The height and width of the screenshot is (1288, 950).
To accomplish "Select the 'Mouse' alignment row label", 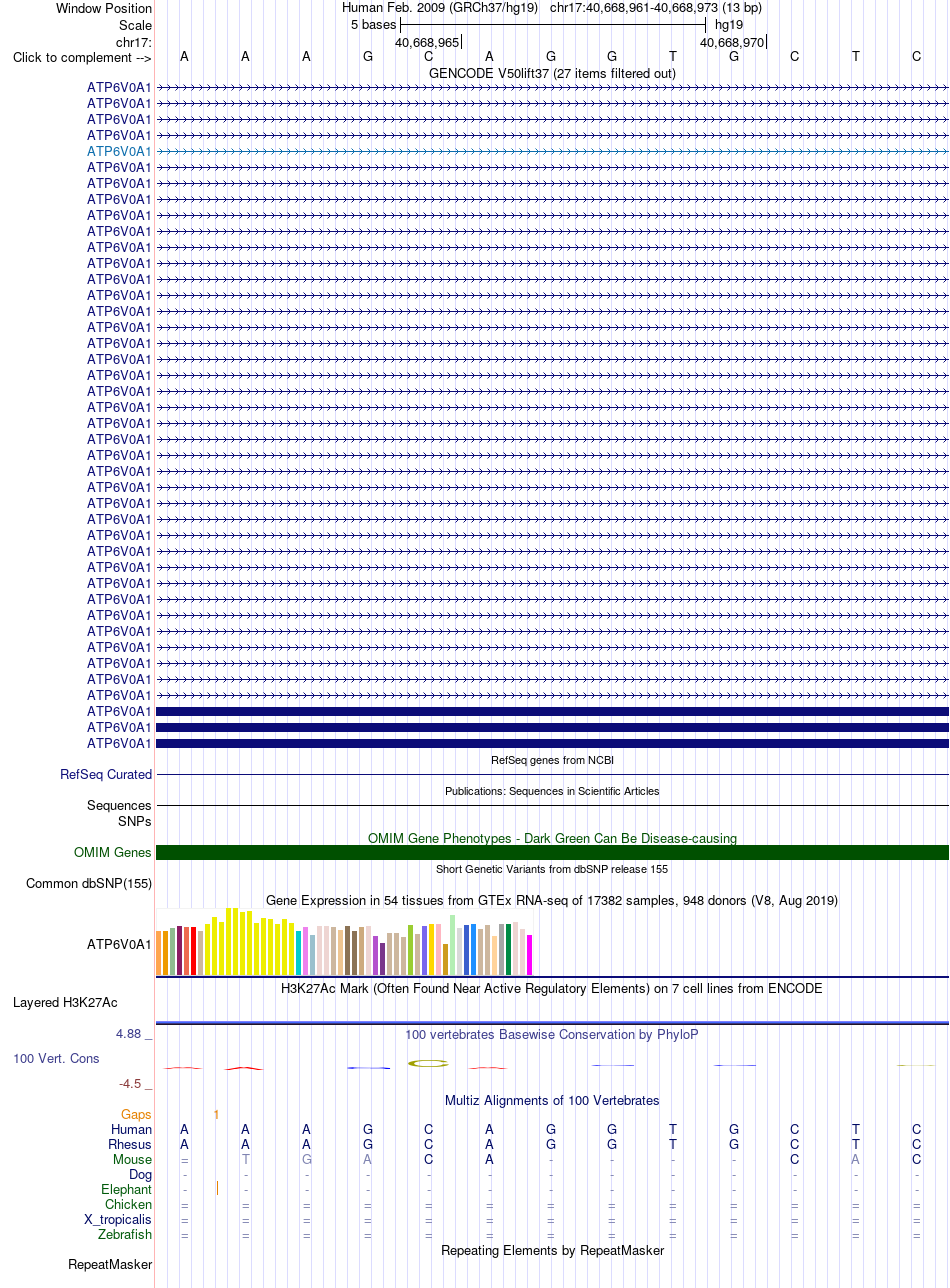I will (x=132, y=1159).
